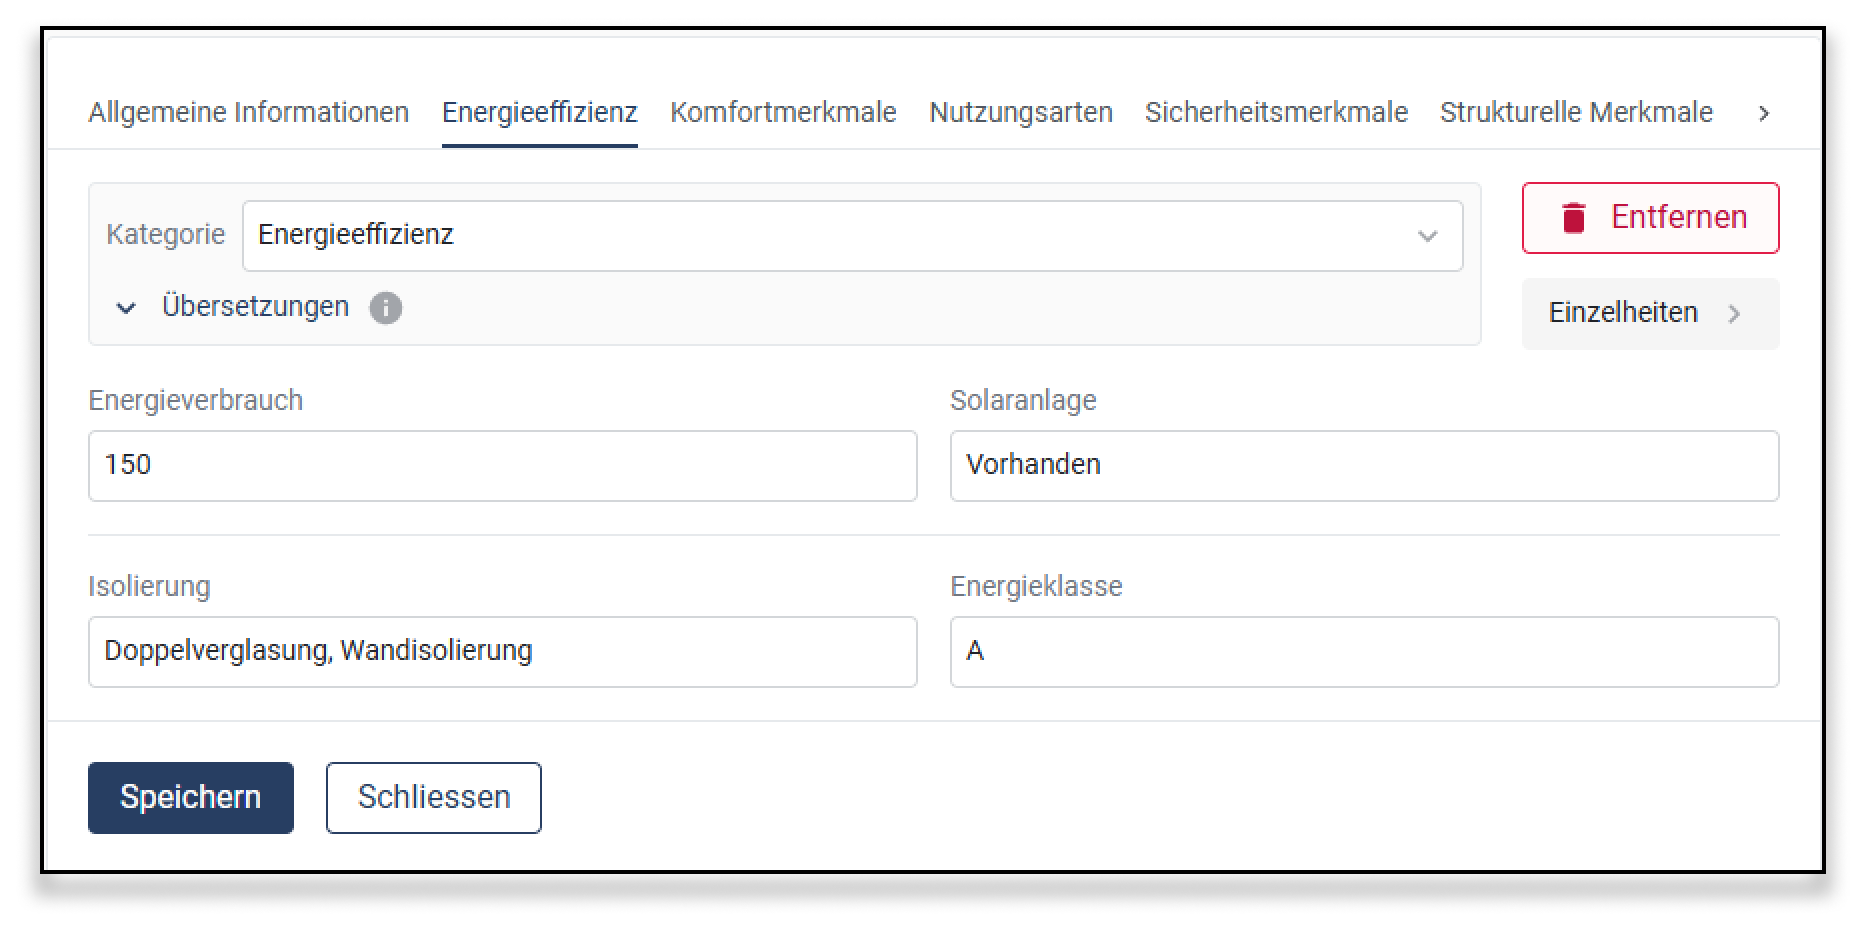This screenshot has height=926, width=1866.
Task: Switch to Allgemeine Informationen tab
Action: click(248, 112)
